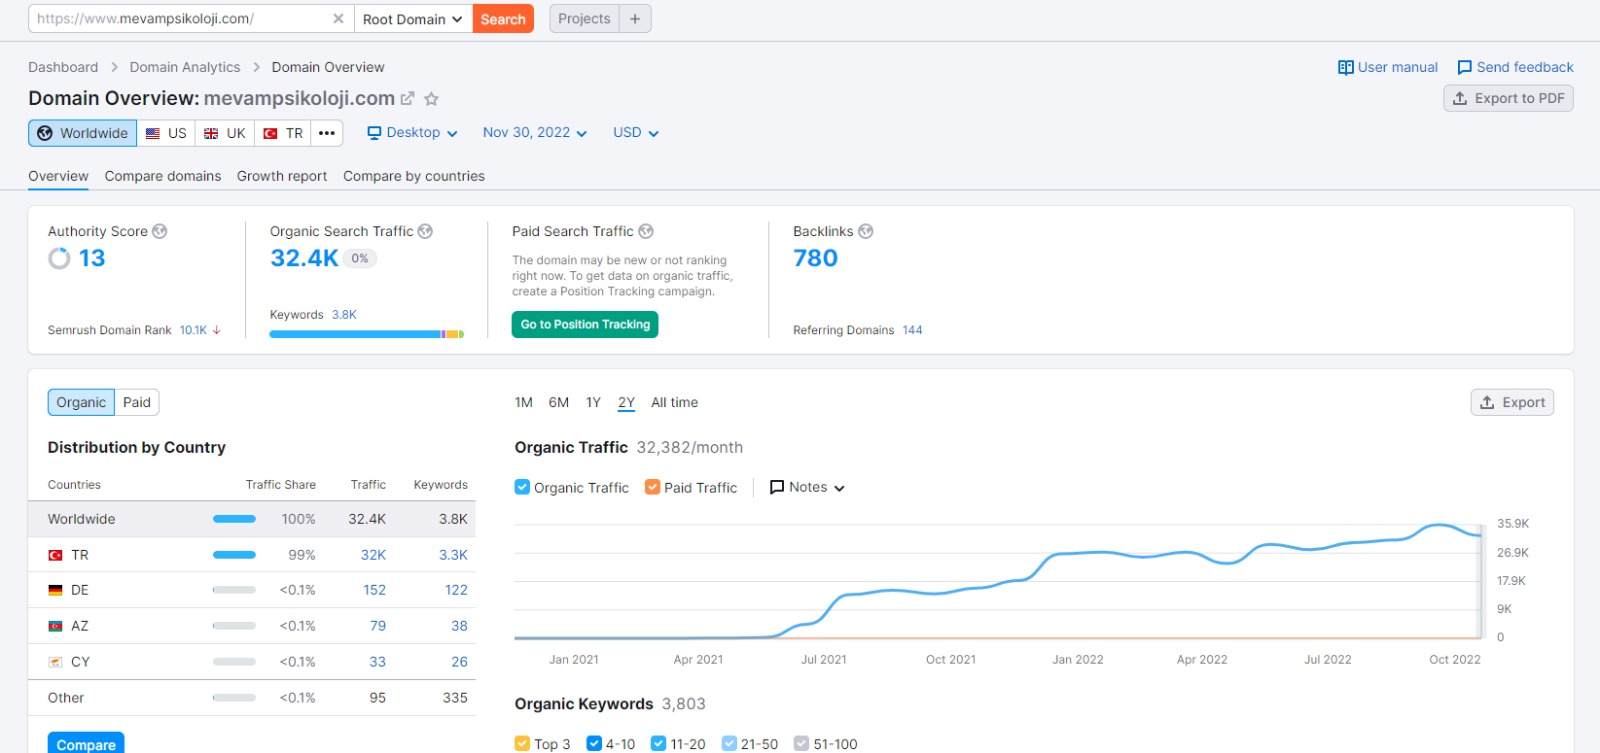This screenshot has width=1600, height=753.
Task: Open the Compare by countries tab
Action: pos(414,176)
